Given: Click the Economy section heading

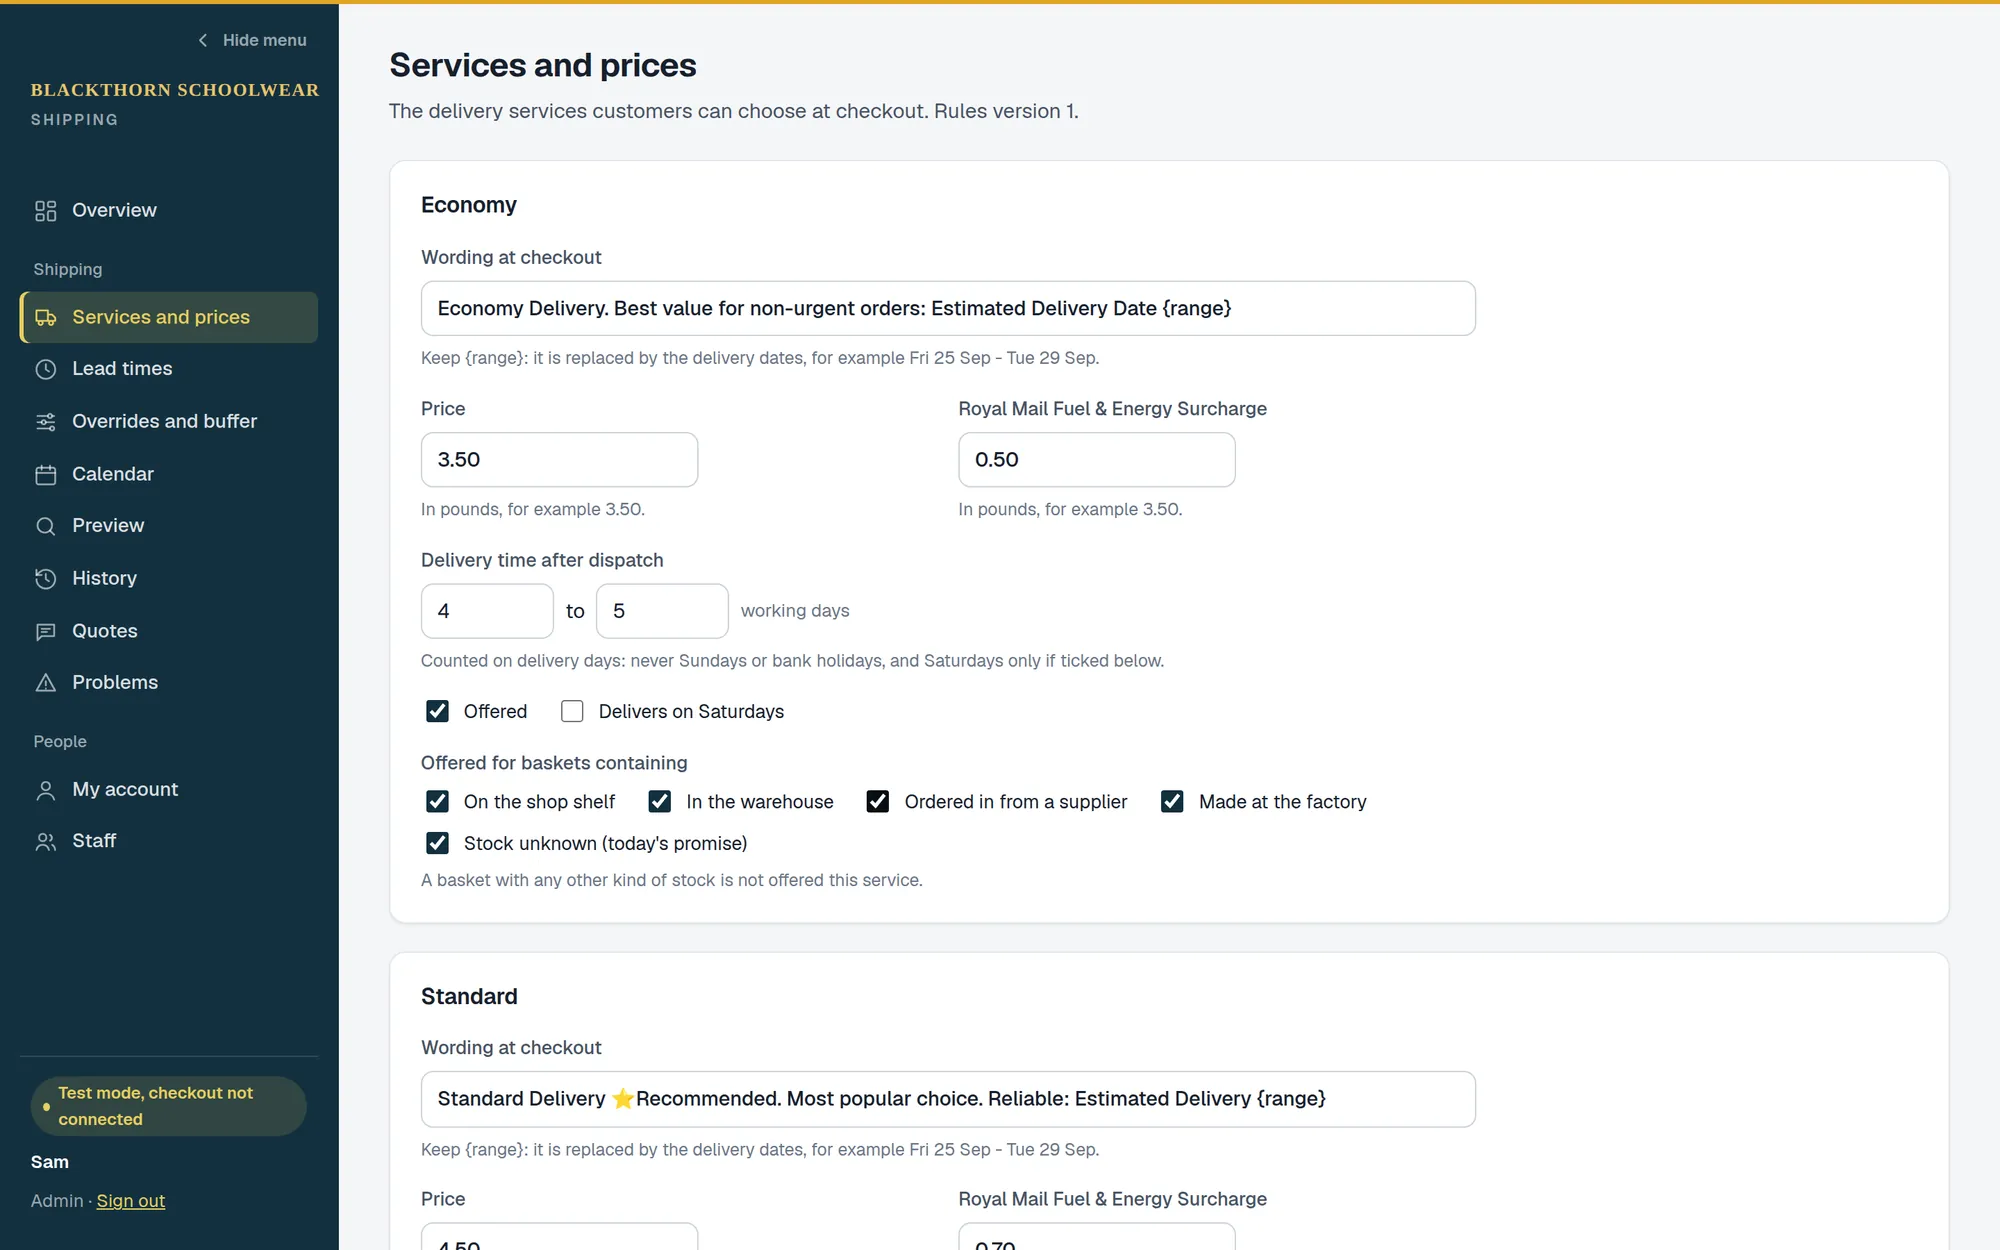Looking at the screenshot, I should (469, 205).
